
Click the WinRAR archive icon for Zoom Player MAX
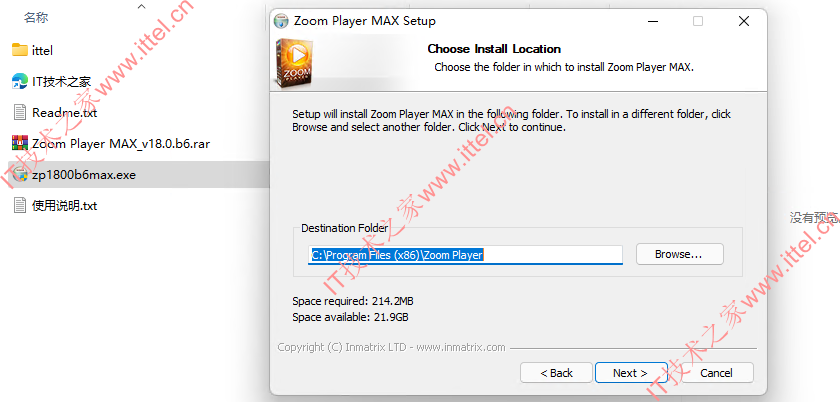click(x=20, y=144)
